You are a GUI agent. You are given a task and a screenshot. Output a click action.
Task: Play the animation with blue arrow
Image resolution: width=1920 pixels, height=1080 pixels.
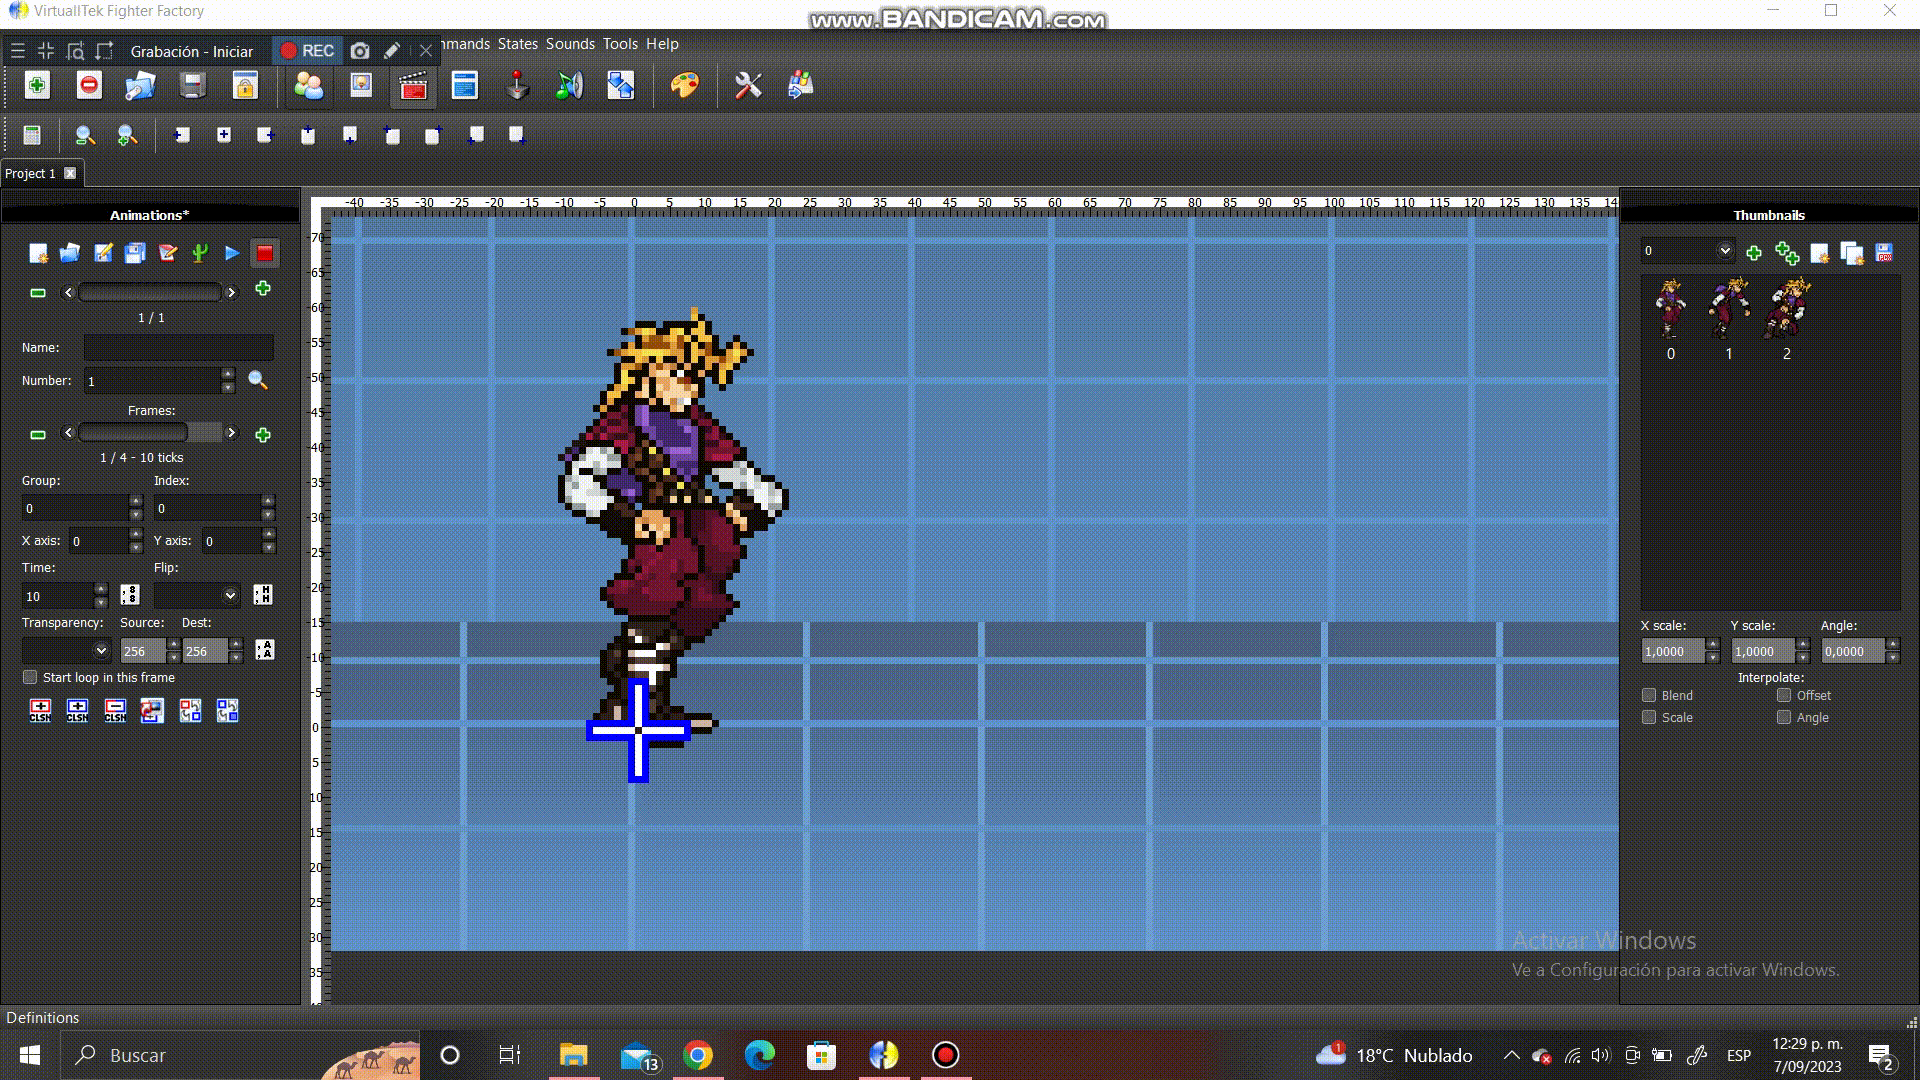coord(232,253)
